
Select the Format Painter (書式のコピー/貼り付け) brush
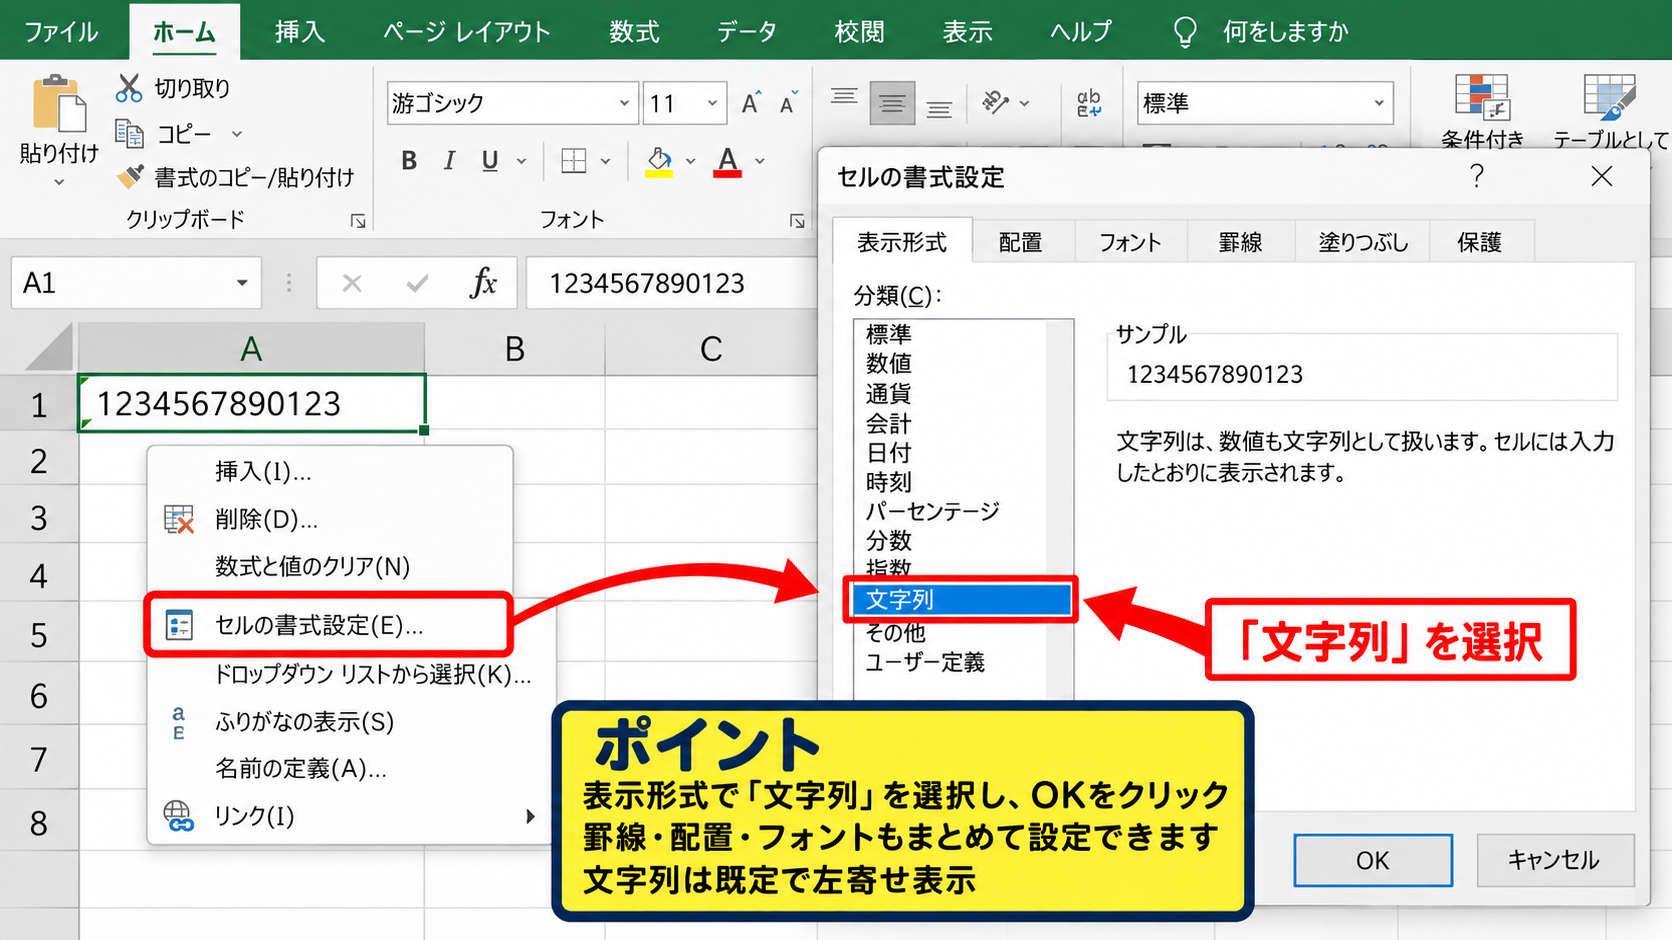(129, 177)
